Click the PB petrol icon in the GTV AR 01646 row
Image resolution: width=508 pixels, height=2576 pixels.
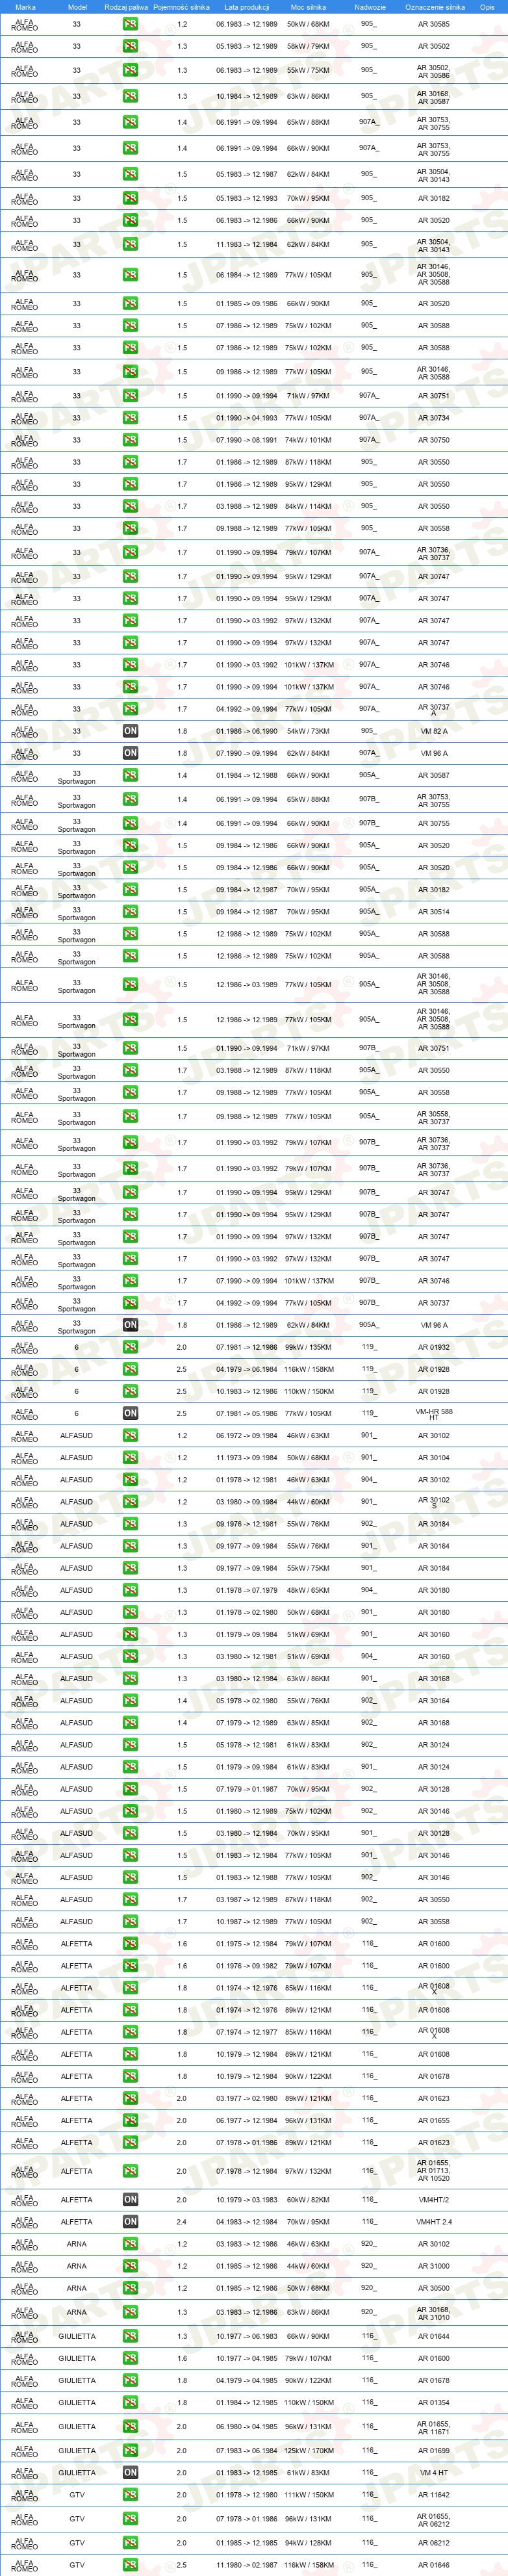point(130,2565)
